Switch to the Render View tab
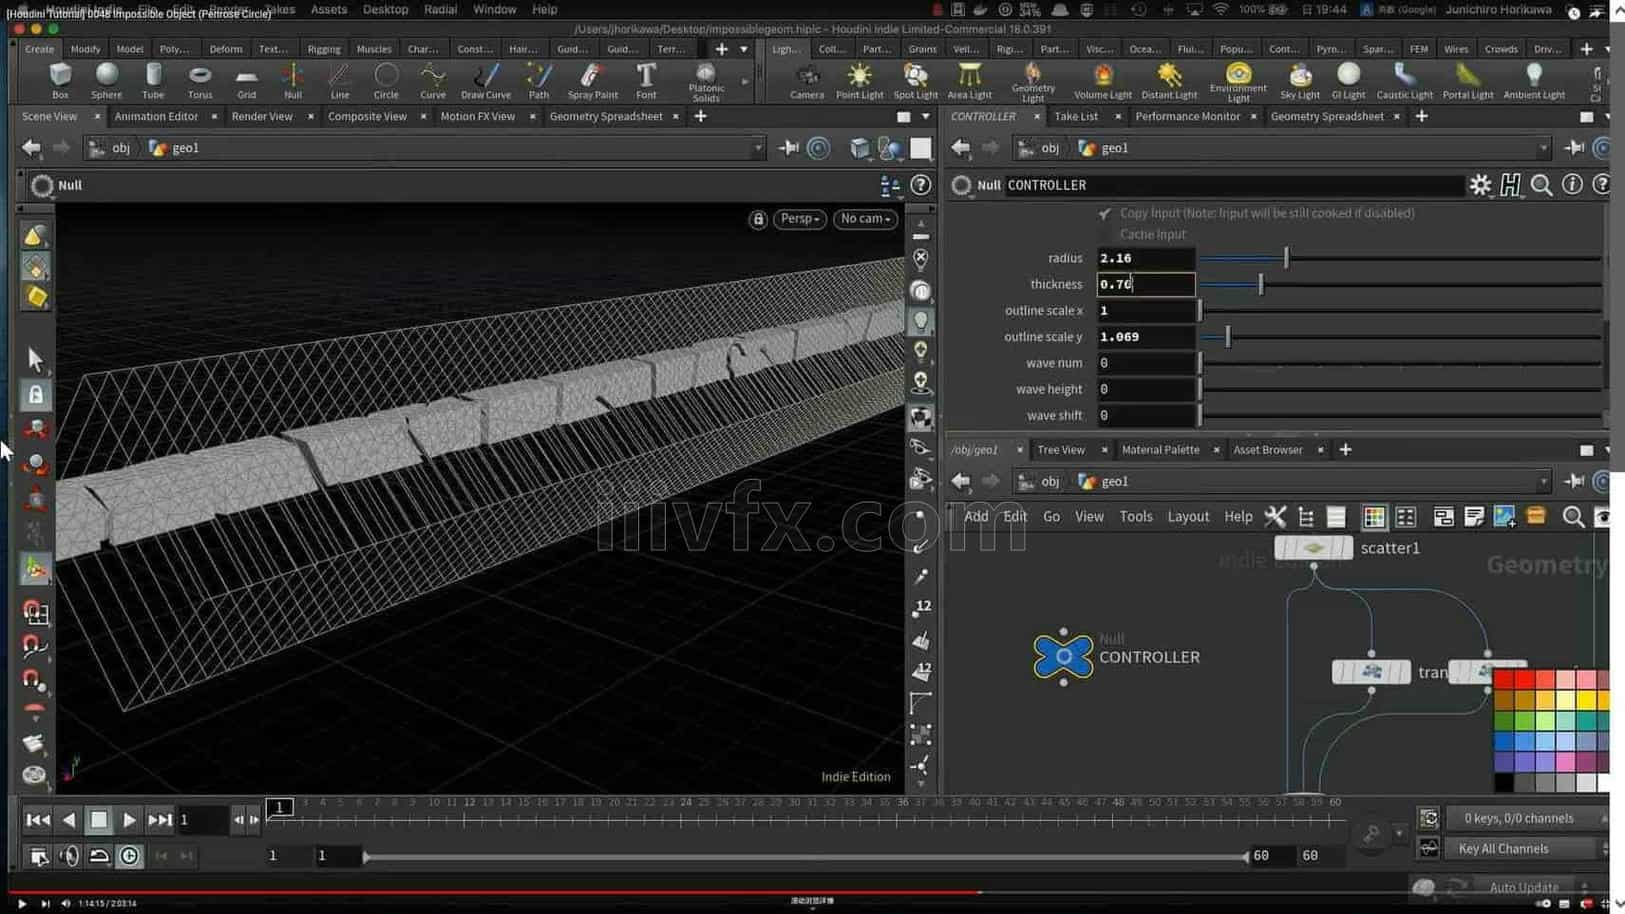The width and height of the screenshot is (1625, 914). click(262, 116)
